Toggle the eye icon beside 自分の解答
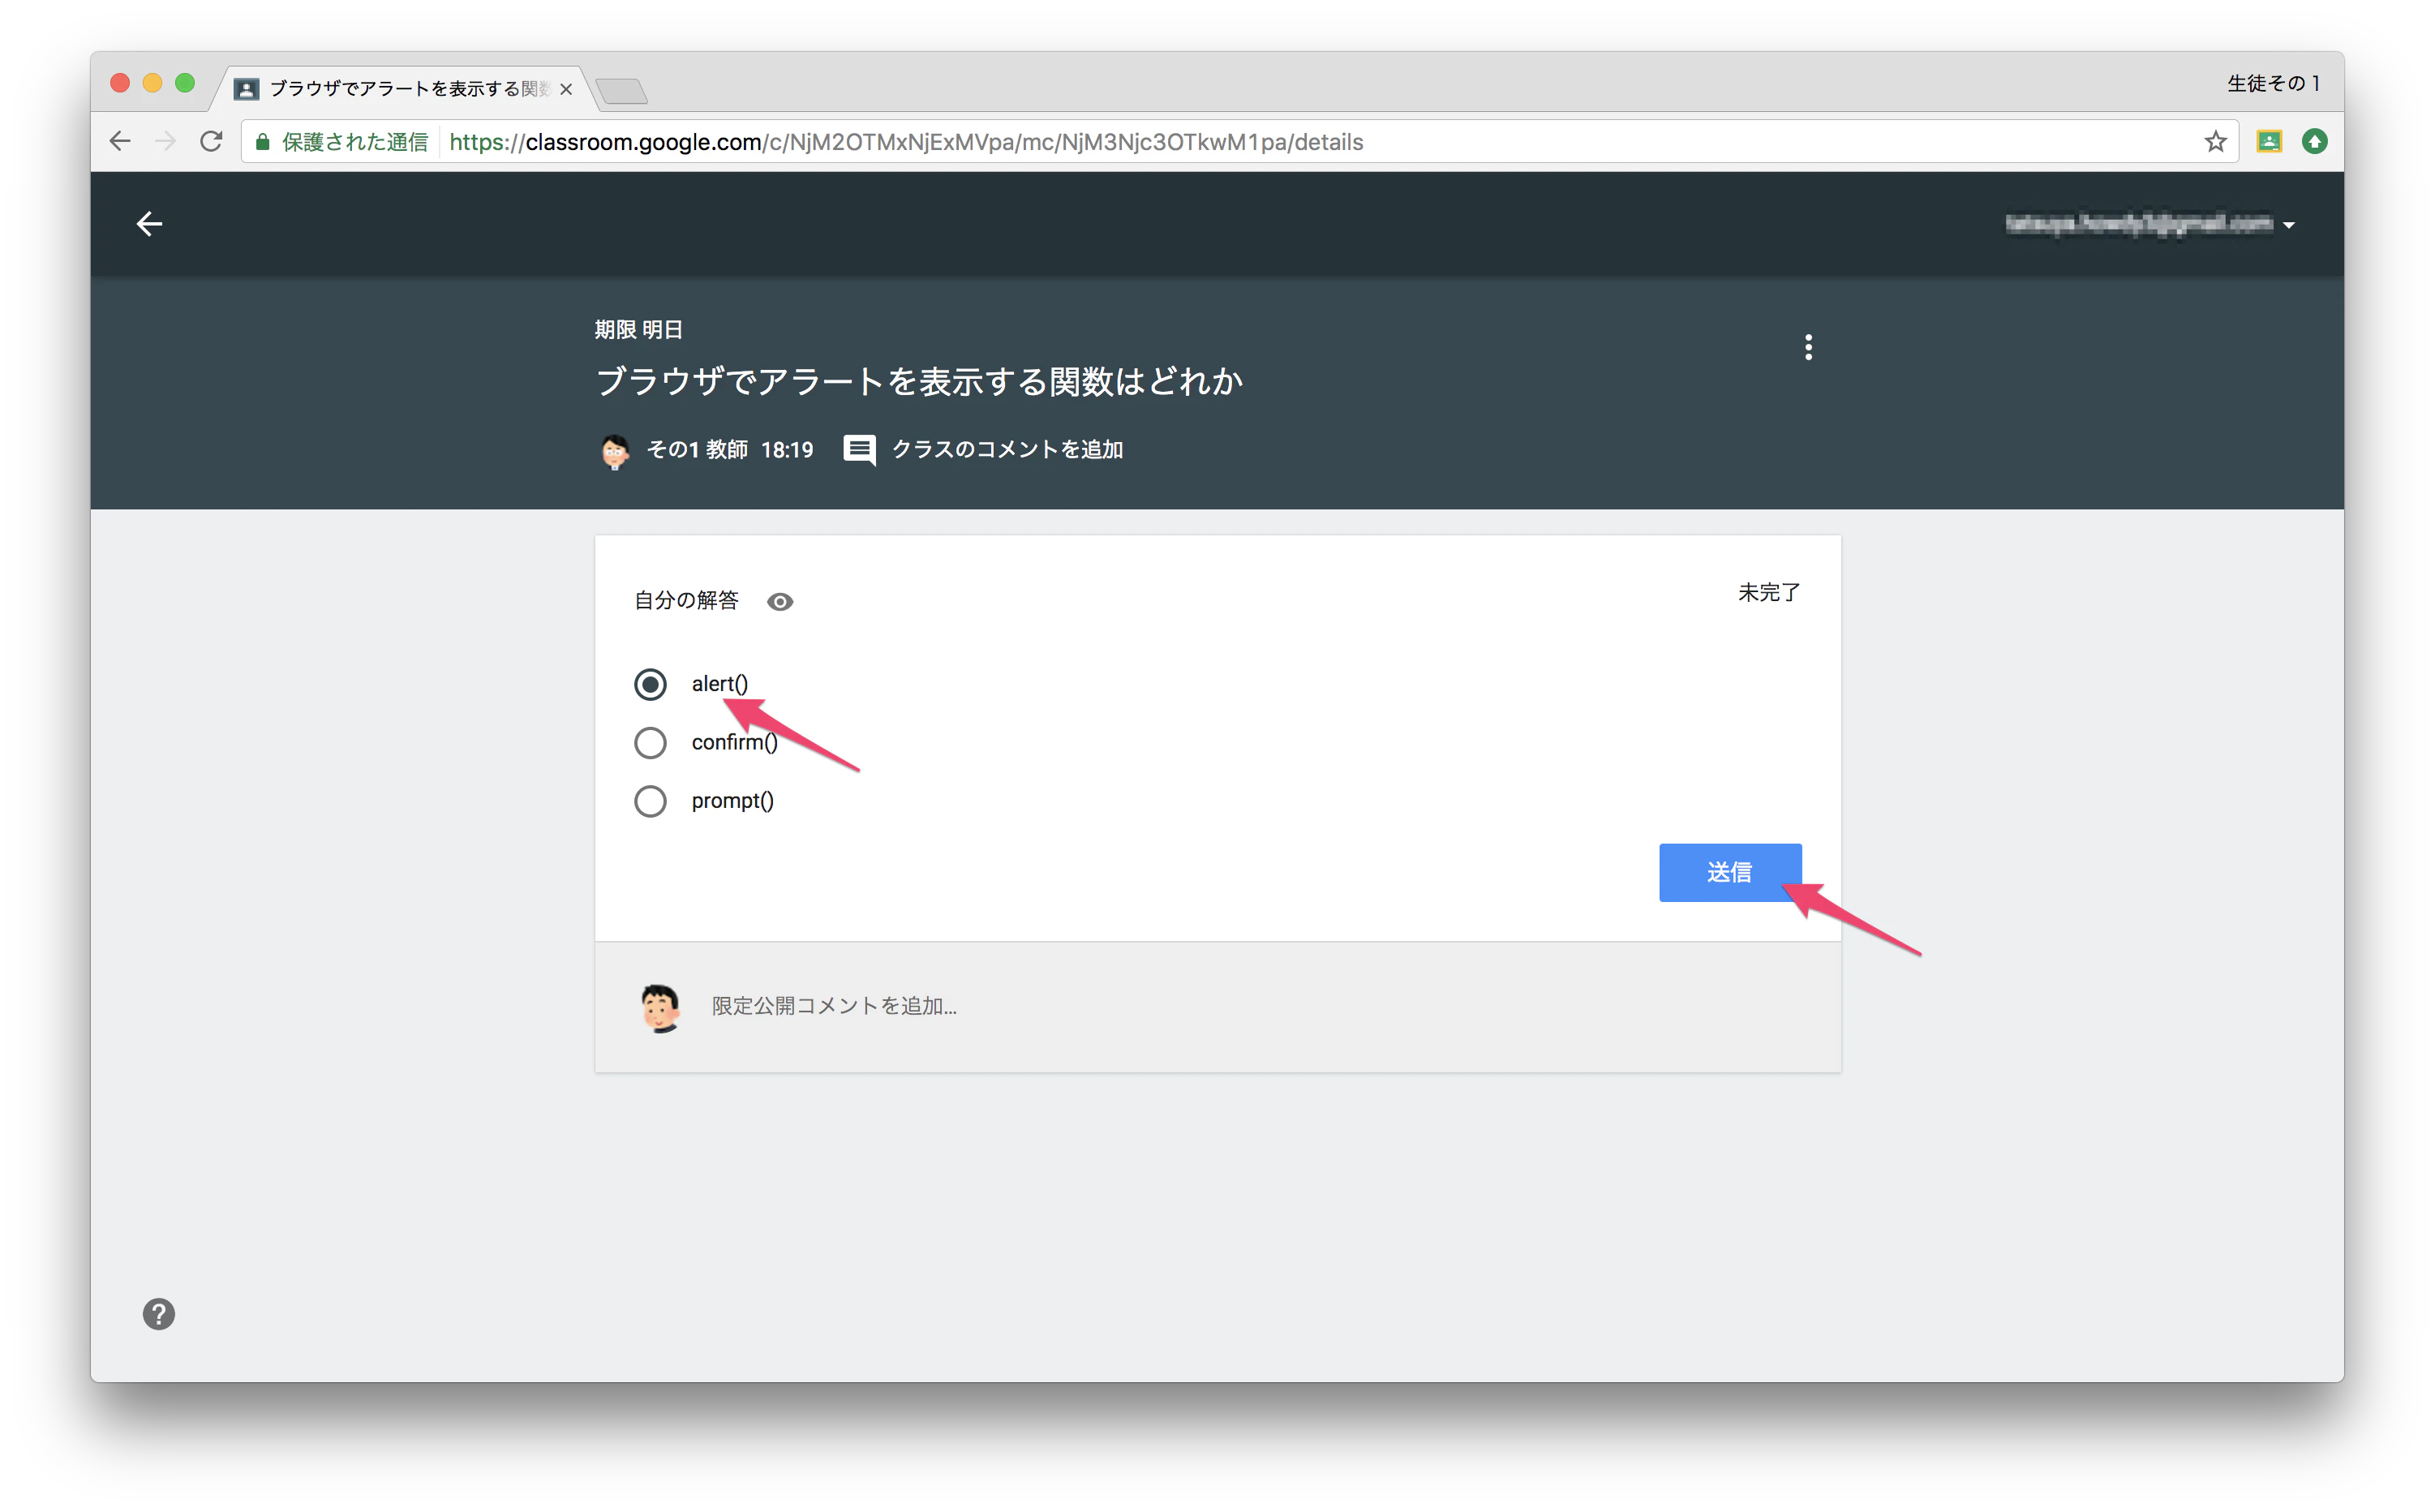 click(x=780, y=601)
